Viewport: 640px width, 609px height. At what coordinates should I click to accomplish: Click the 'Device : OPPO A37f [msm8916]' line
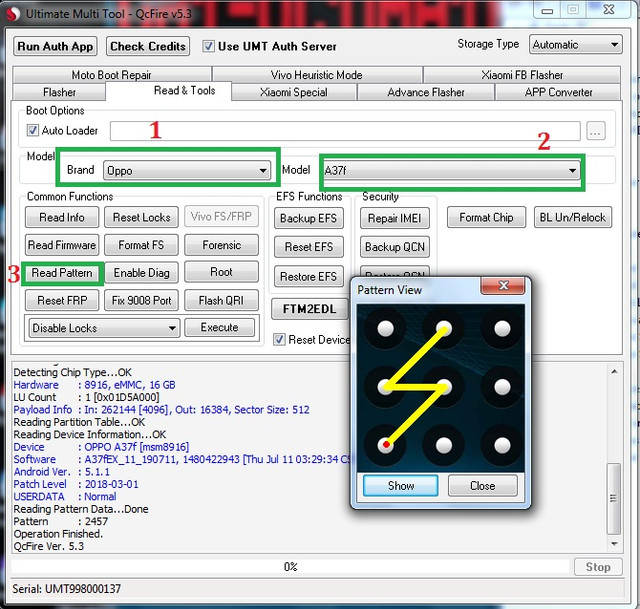tap(101, 447)
